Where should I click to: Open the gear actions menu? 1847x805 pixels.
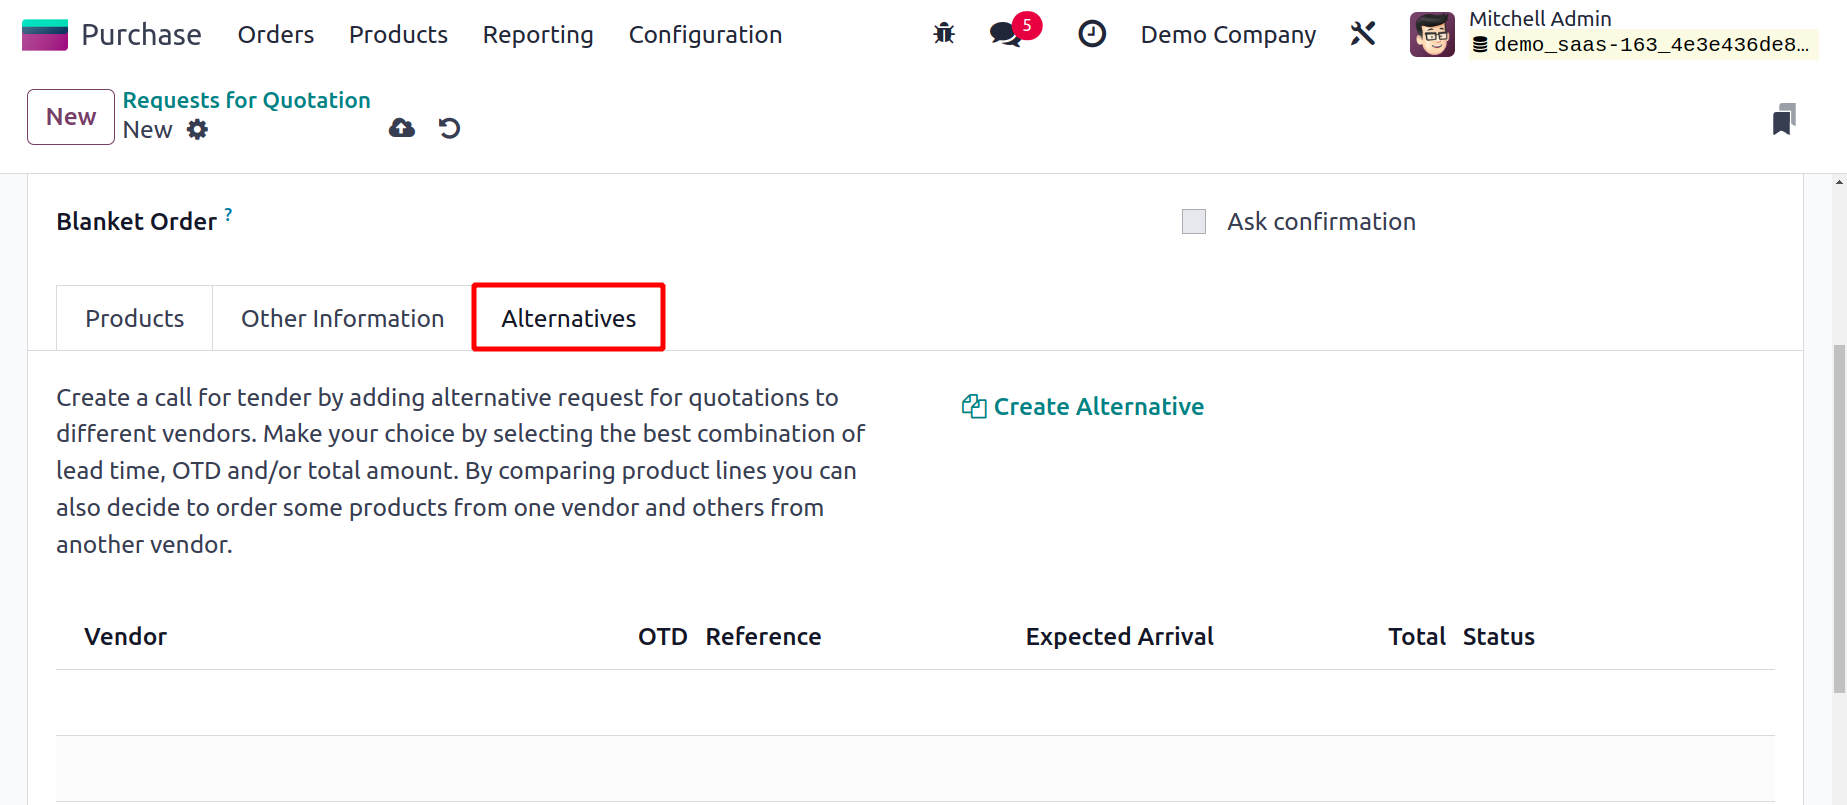(x=198, y=130)
